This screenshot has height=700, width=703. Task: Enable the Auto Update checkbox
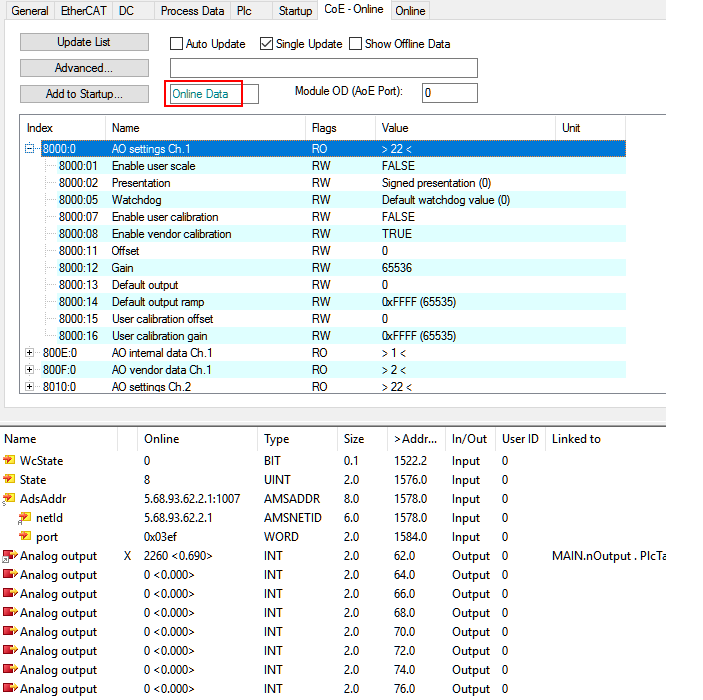point(177,43)
